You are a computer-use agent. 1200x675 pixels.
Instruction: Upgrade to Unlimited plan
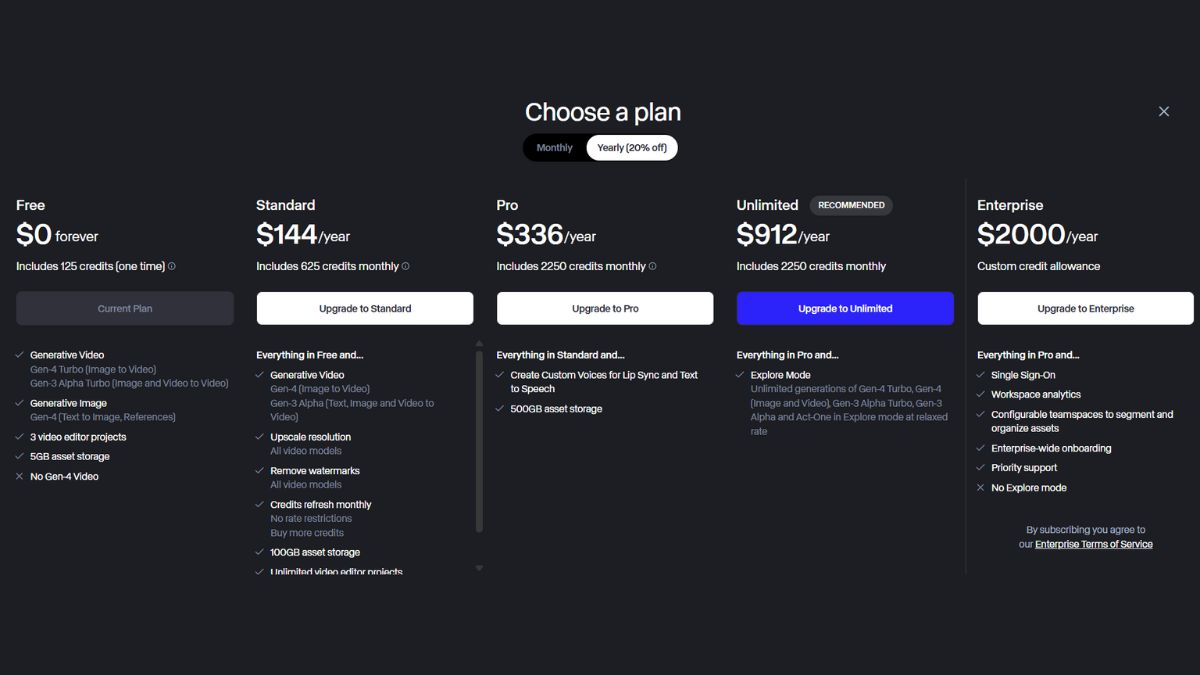pyautogui.click(x=845, y=308)
